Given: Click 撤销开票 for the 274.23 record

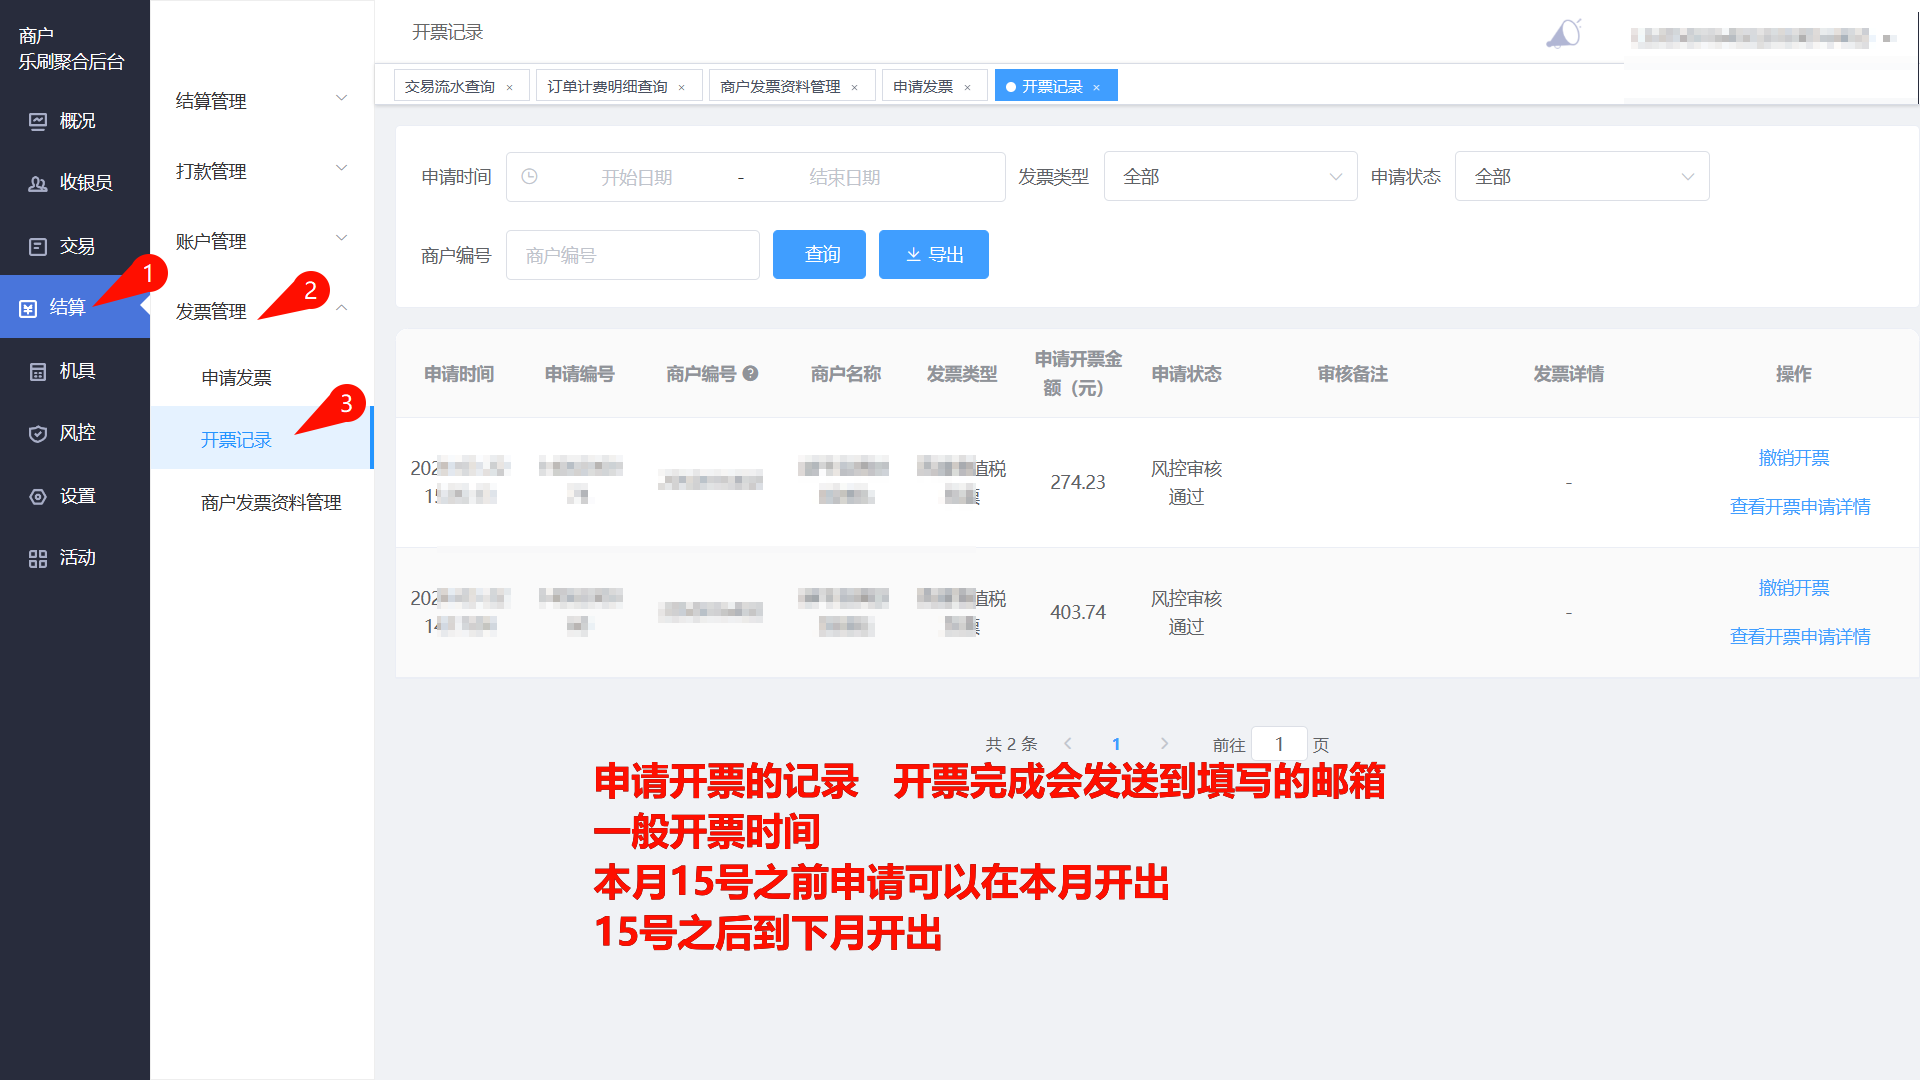Looking at the screenshot, I should coord(1793,458).
